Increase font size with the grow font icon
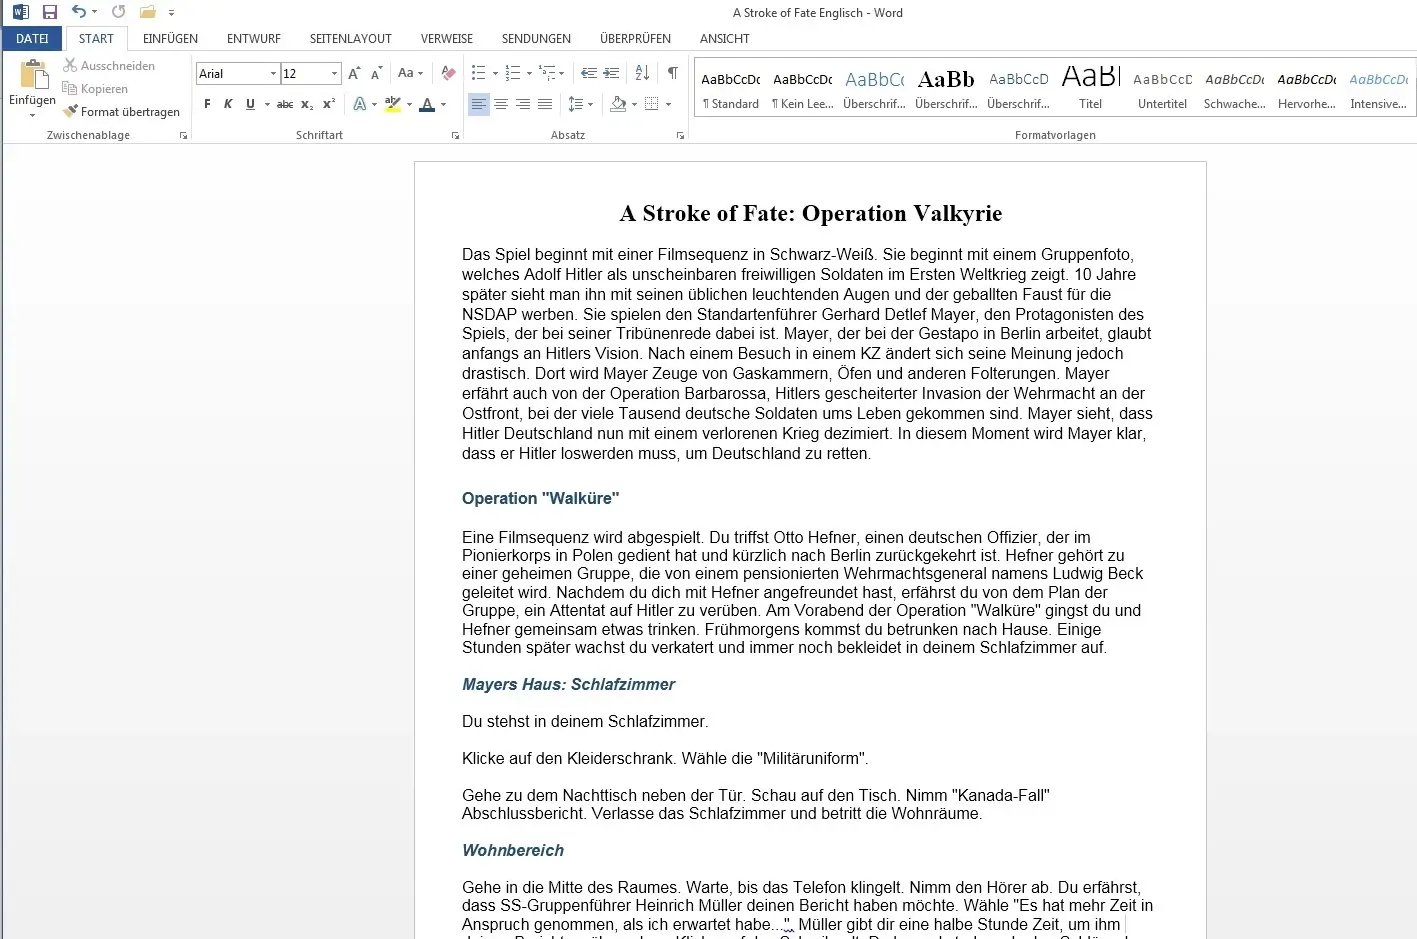1417x939 pixels. coord(354,73)
